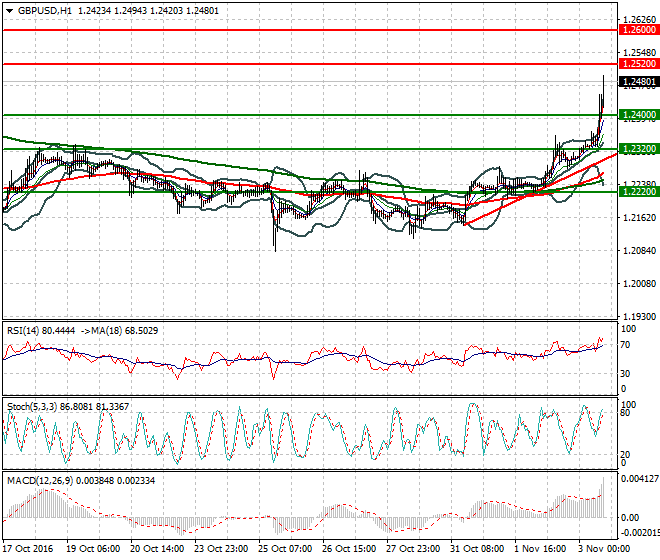660x560 pixels.
Task: Select the current price label 1.24801
Action: coord(639,82)
